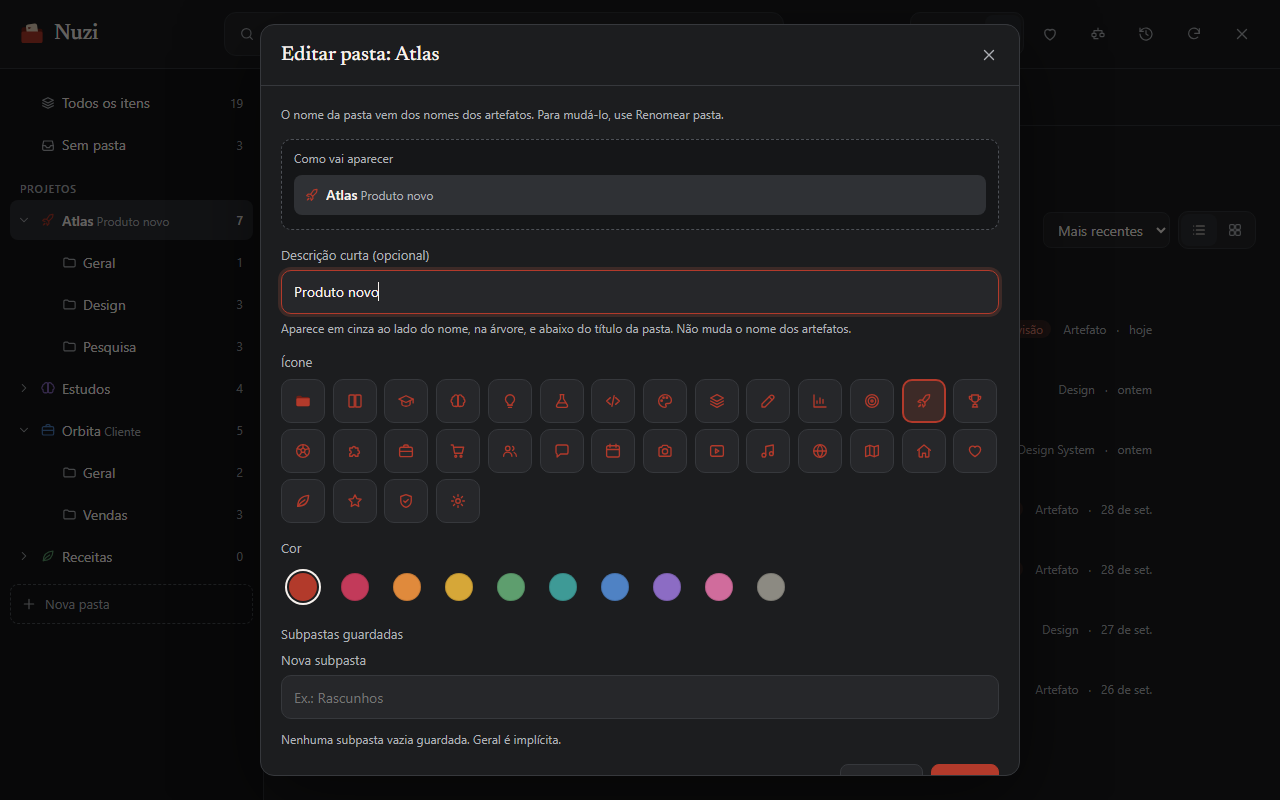The width and height of the screenshot is (1280, 800).
Task: Pick the purple color swatch
Action: [667, 587]
